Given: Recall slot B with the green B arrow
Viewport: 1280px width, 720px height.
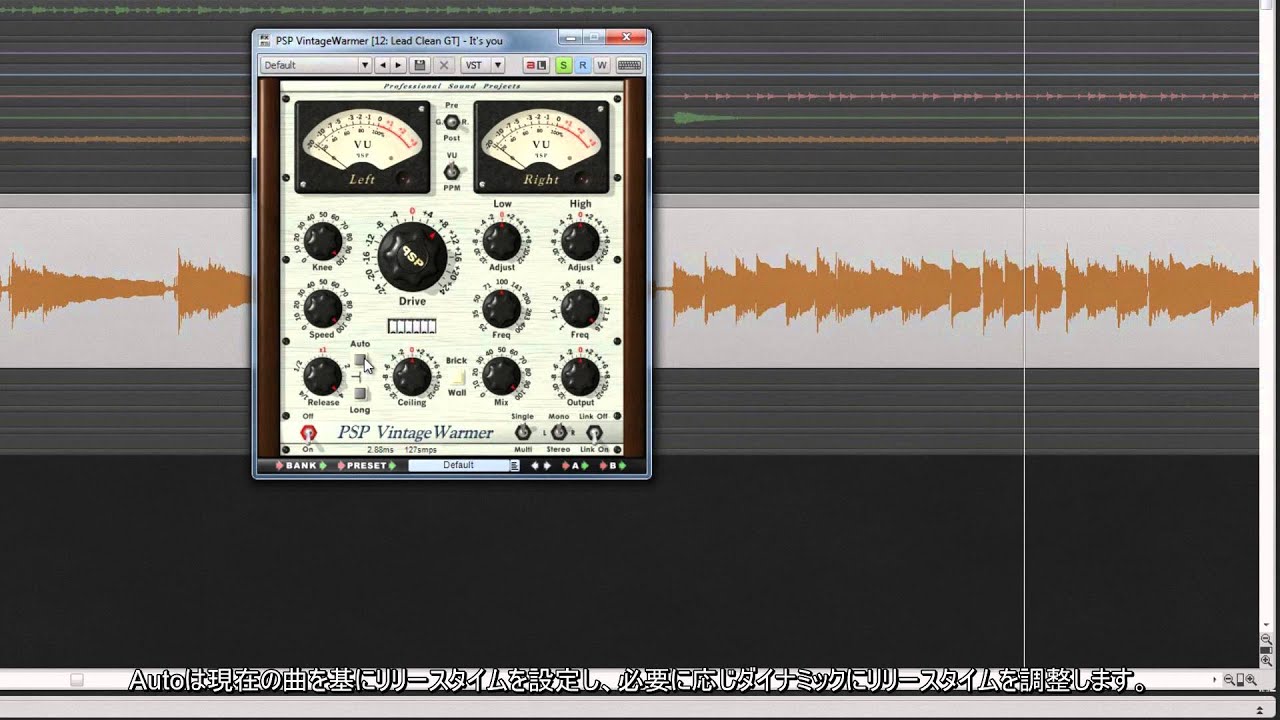Looking at the screenshot, I should coord(622,466).
